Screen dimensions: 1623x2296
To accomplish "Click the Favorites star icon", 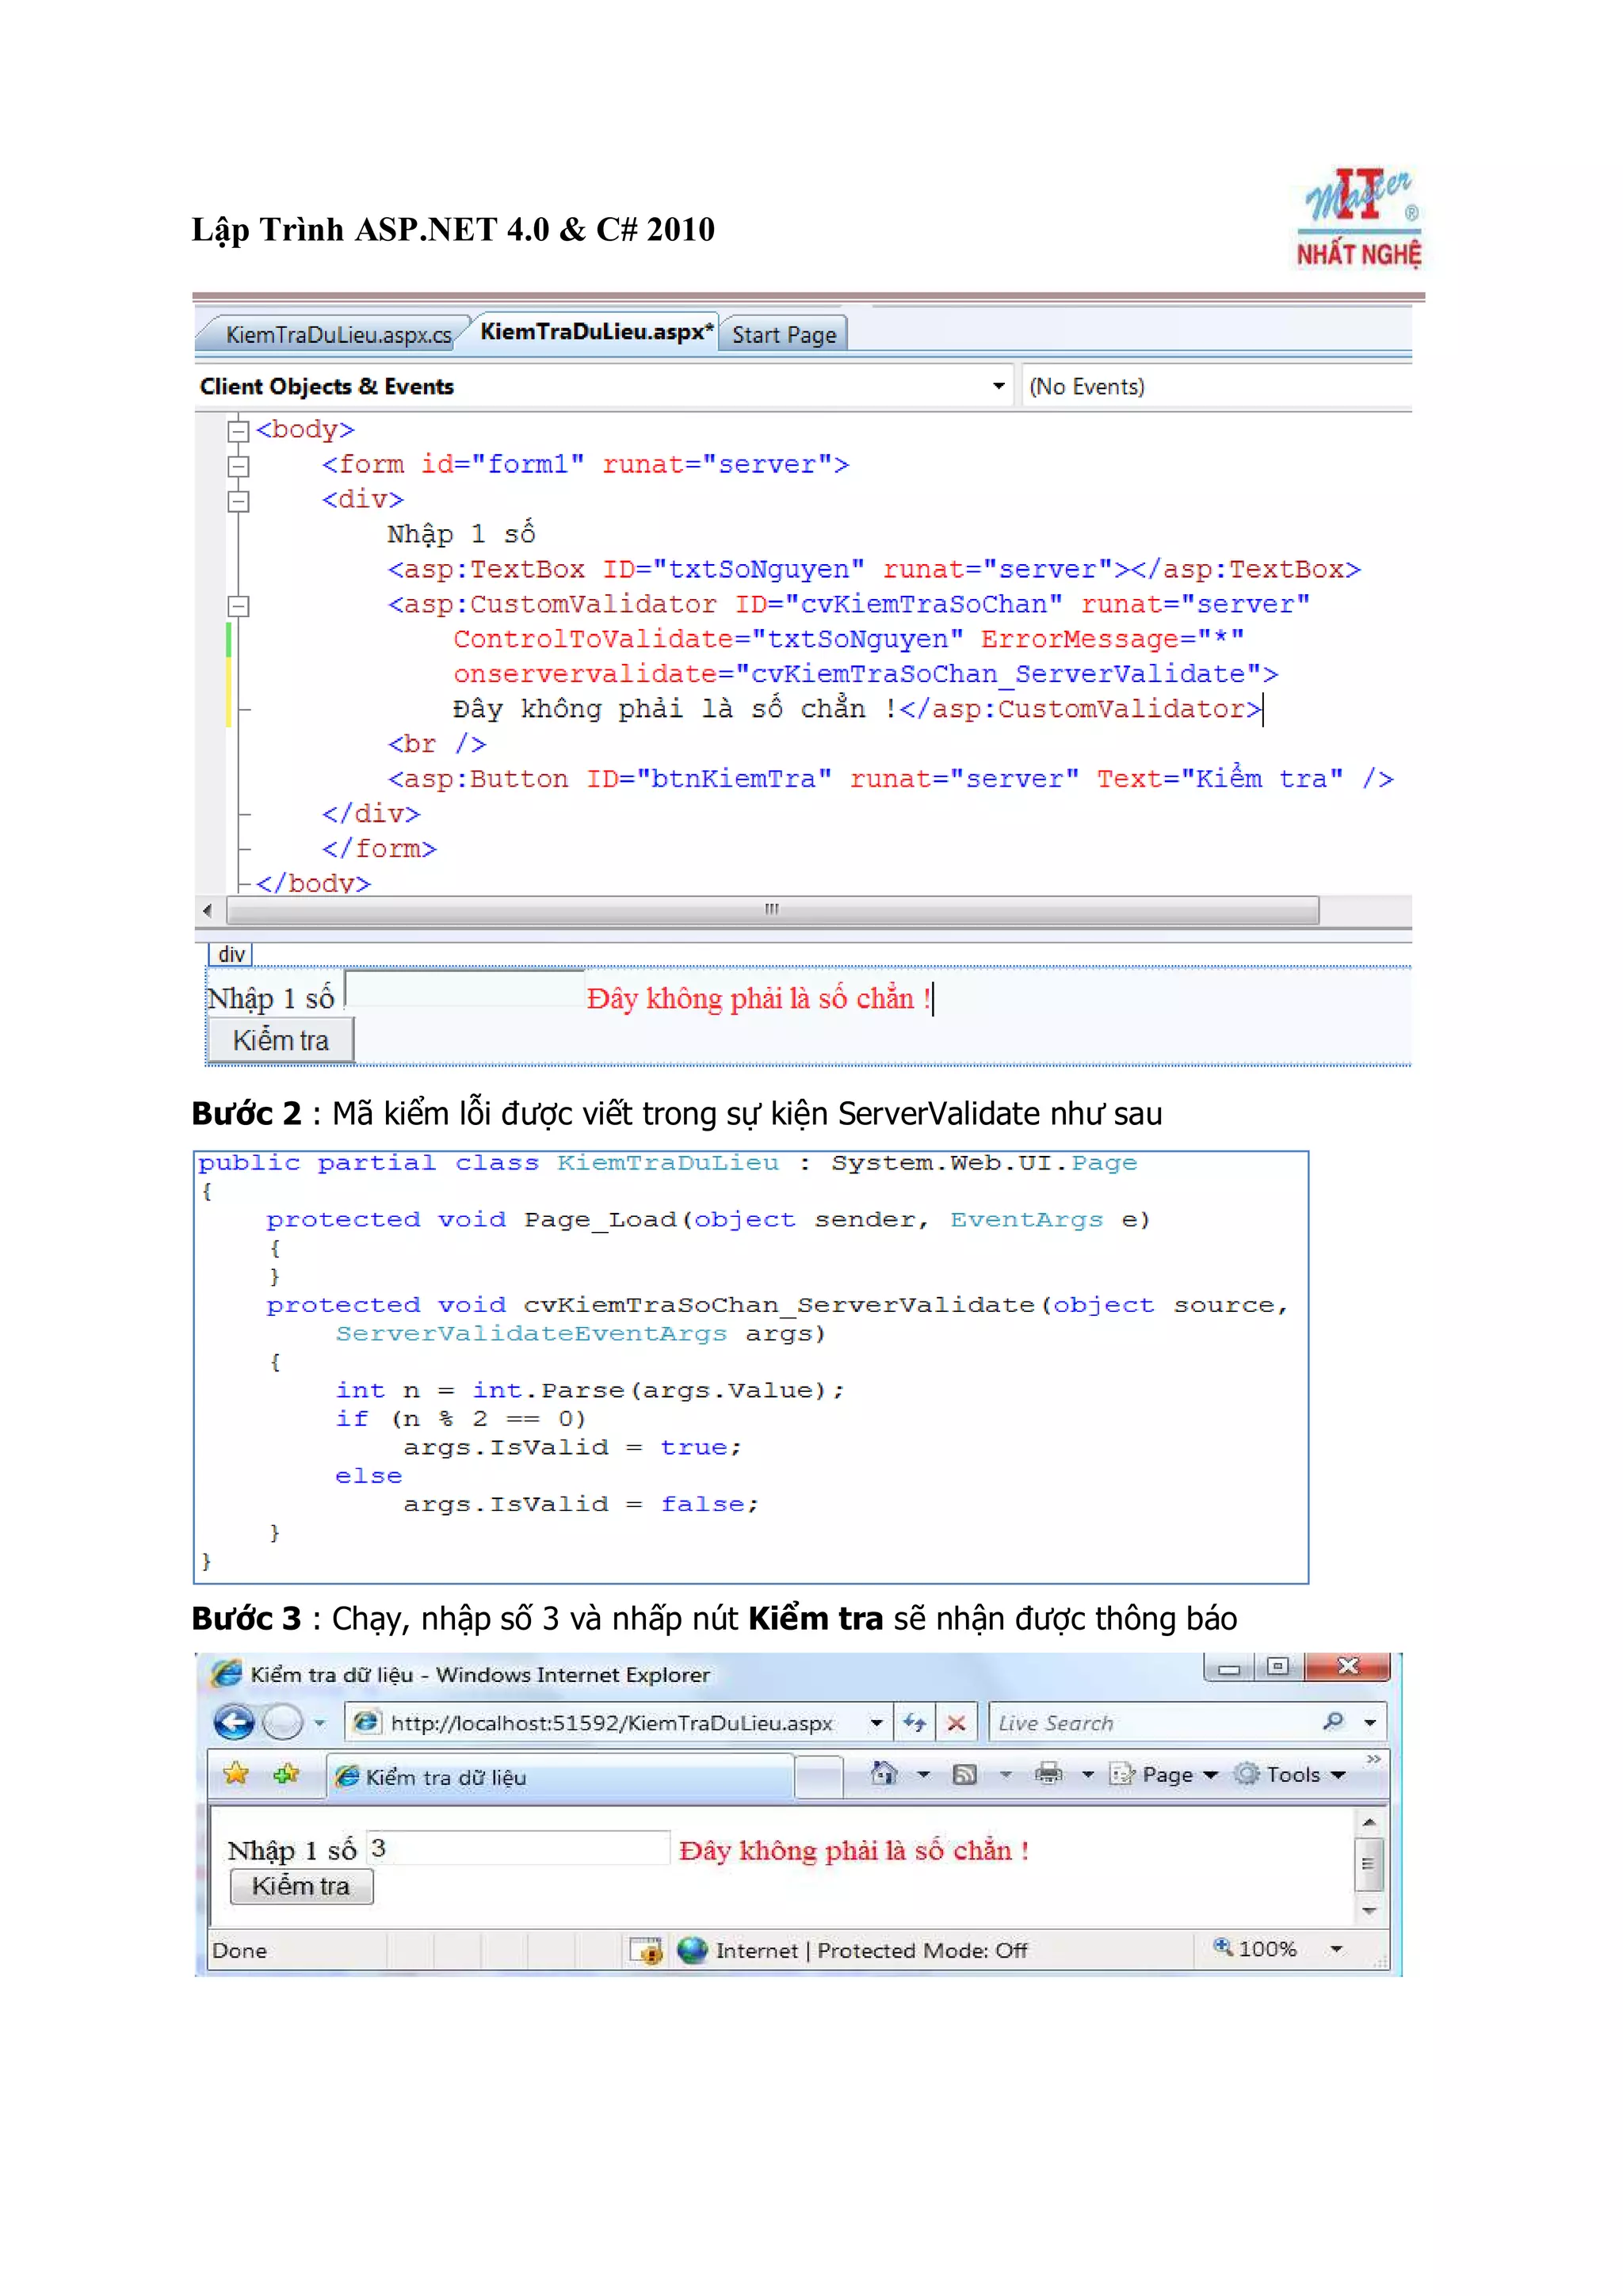I will tap(236, 1774).
